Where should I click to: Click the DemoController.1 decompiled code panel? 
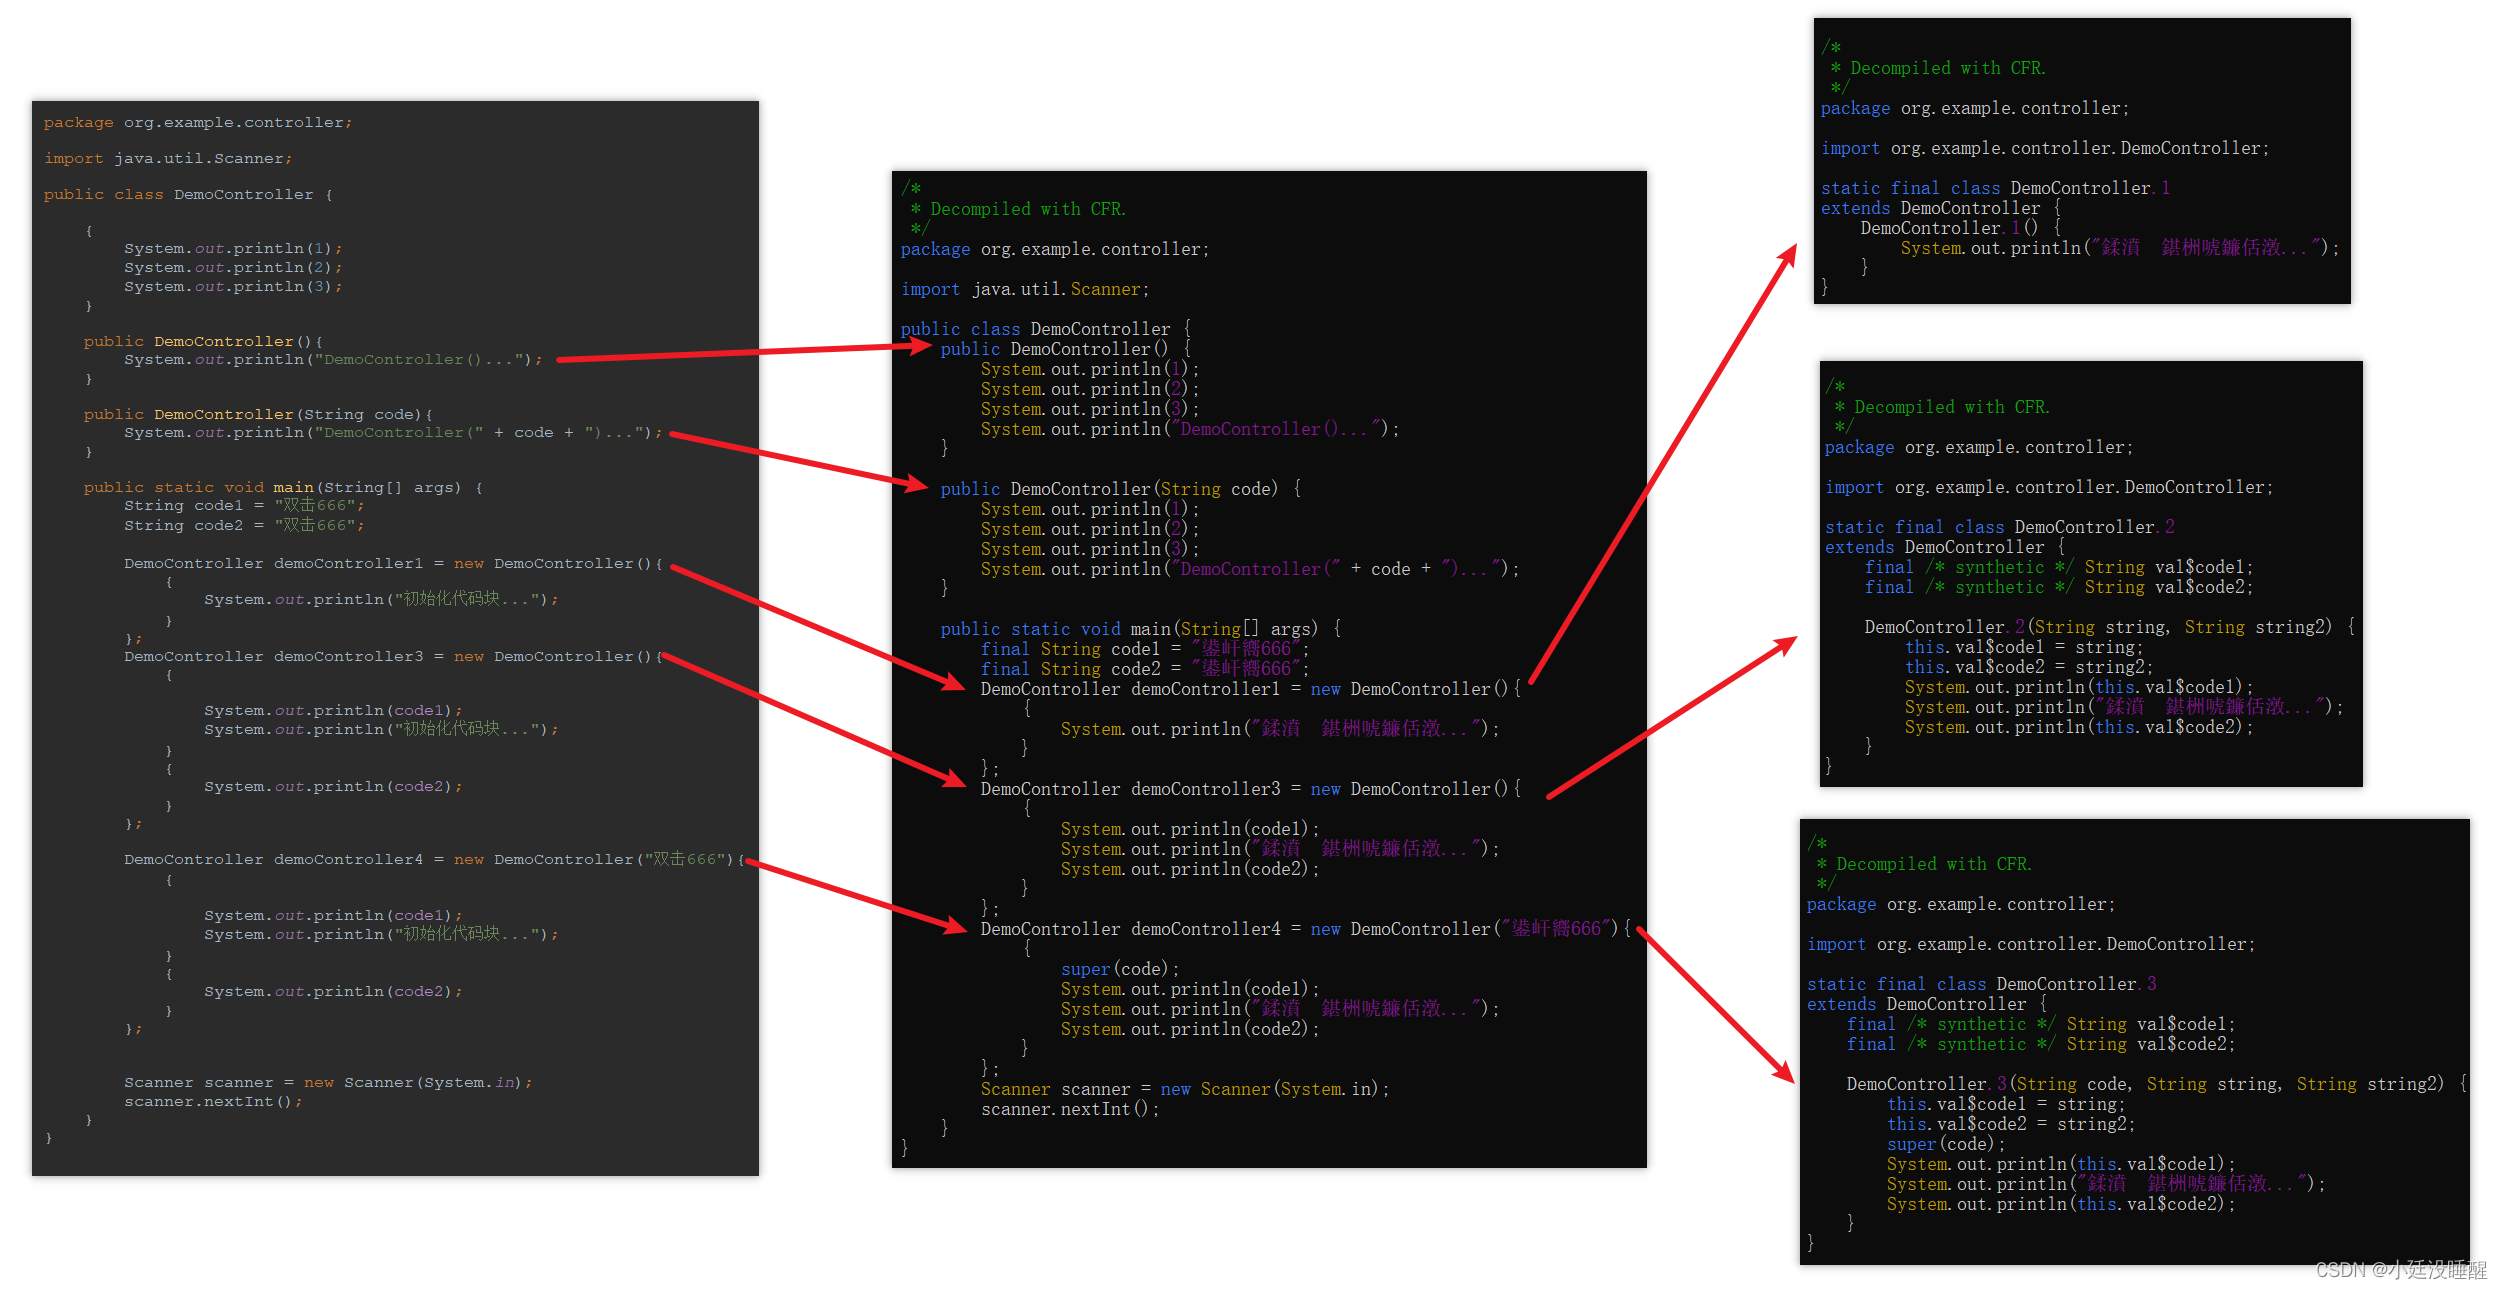pyautogui.click(x=2081, y=160)
